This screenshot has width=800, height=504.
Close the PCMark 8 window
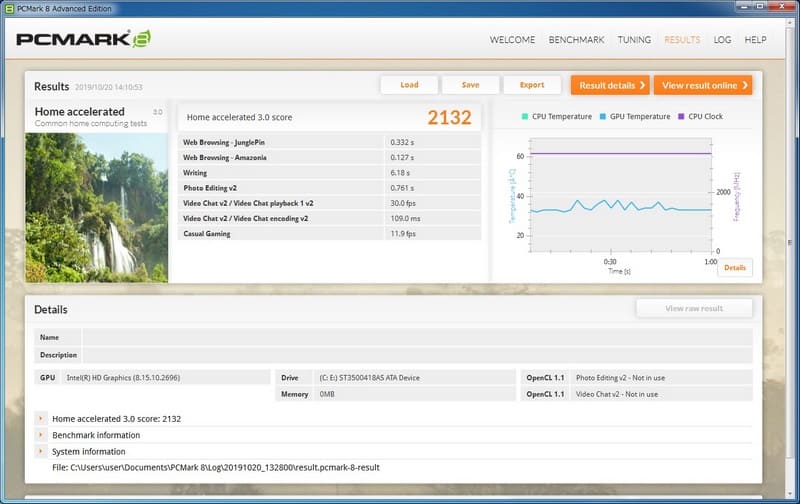coord(782,6)
